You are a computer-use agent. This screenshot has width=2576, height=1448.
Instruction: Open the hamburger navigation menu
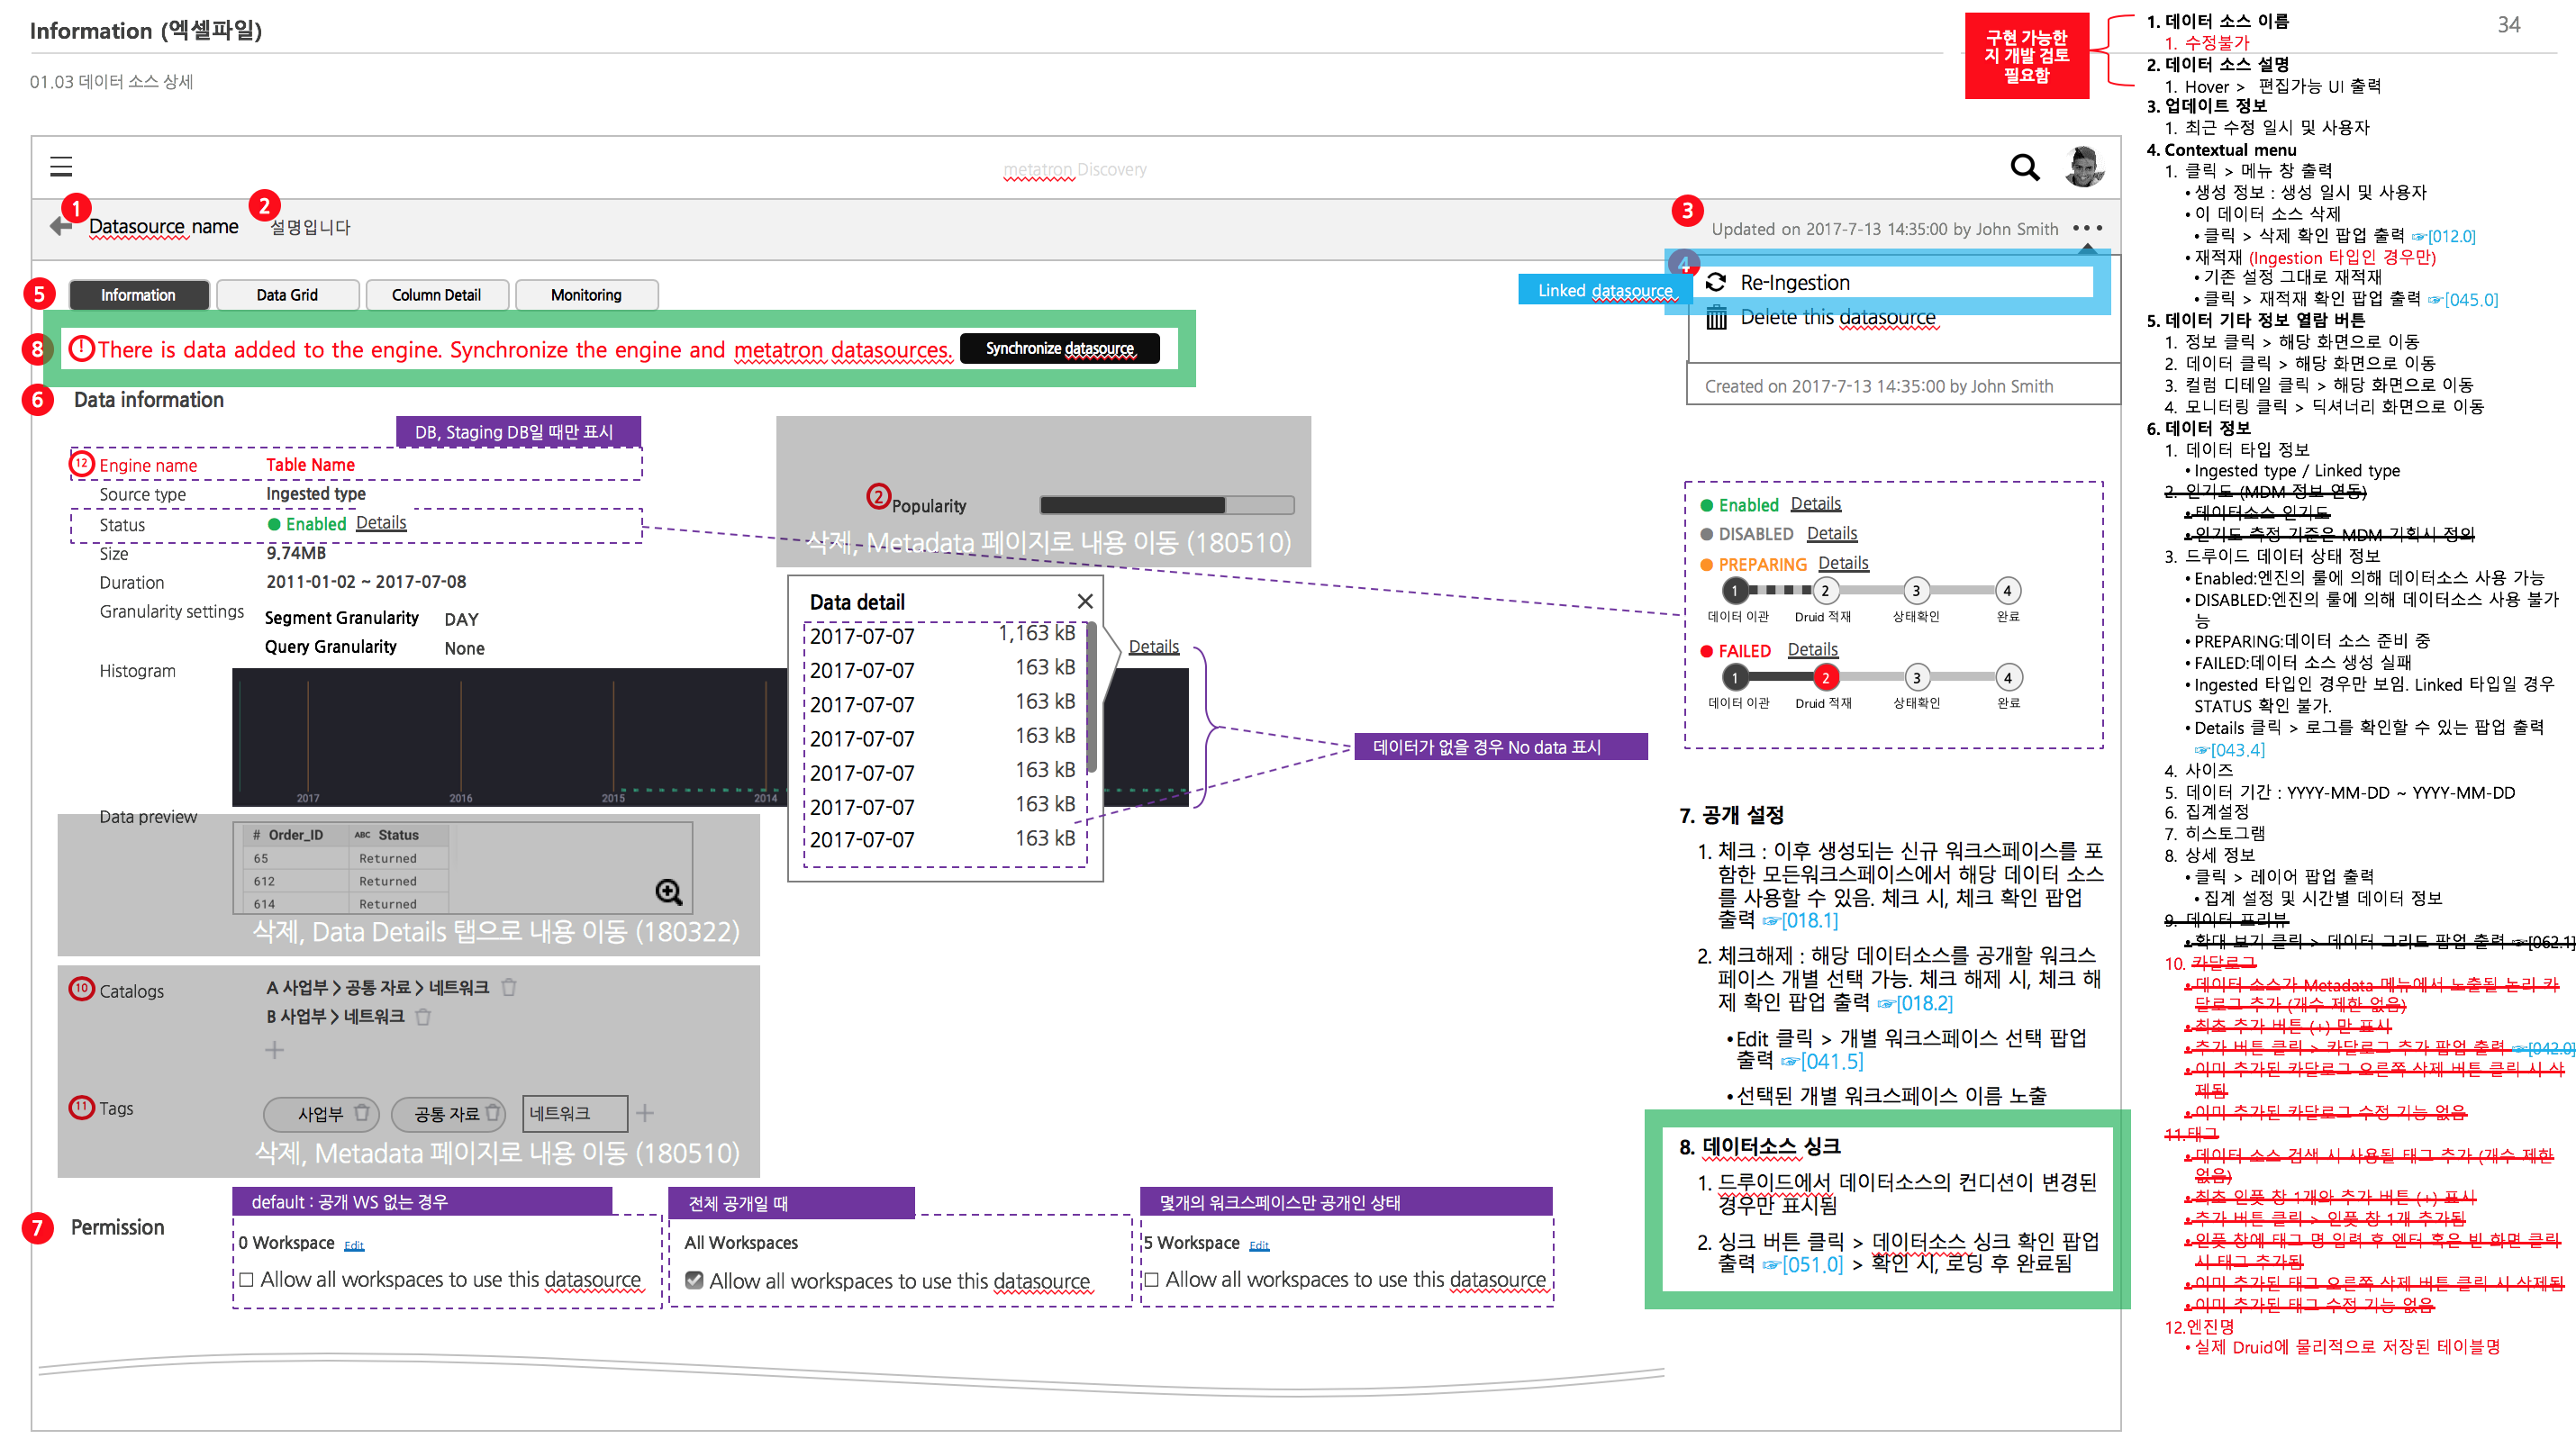[61, 166]
